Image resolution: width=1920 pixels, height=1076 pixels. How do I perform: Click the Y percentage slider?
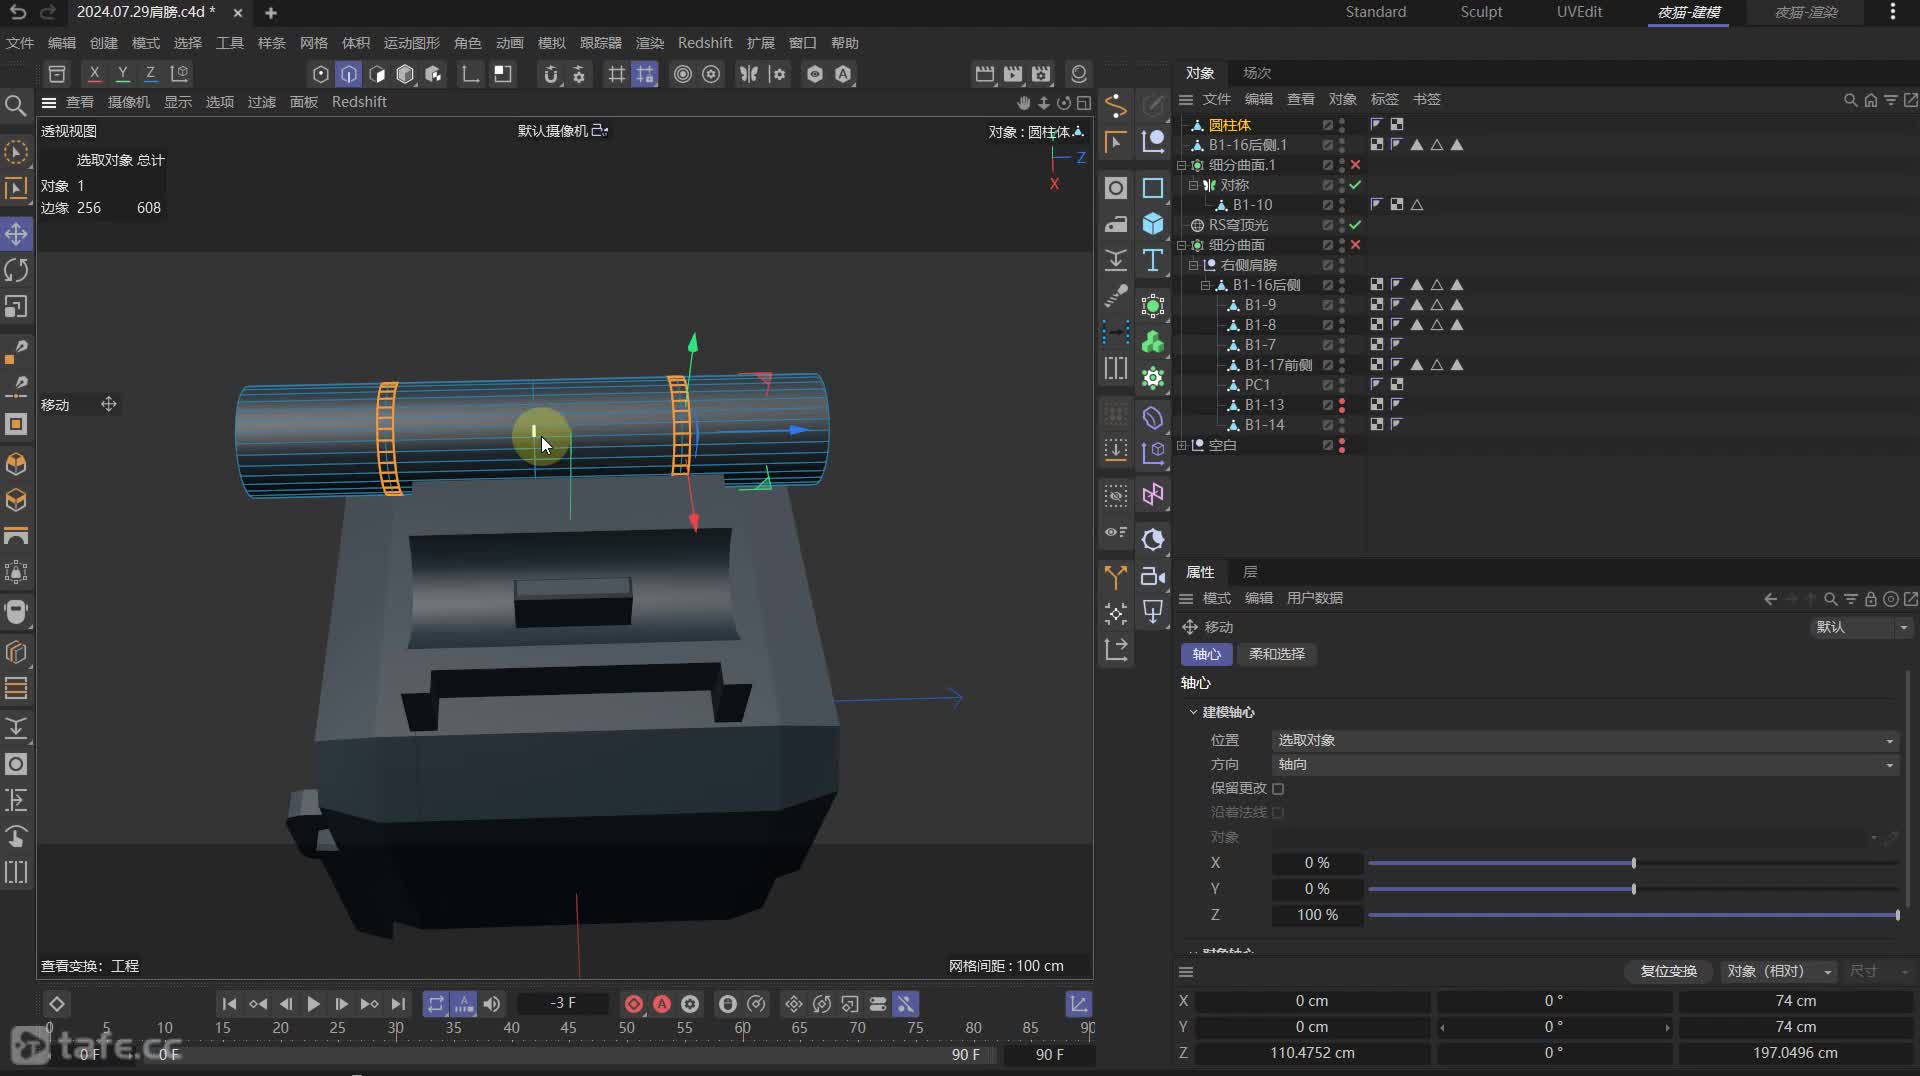coord(1633,889)
